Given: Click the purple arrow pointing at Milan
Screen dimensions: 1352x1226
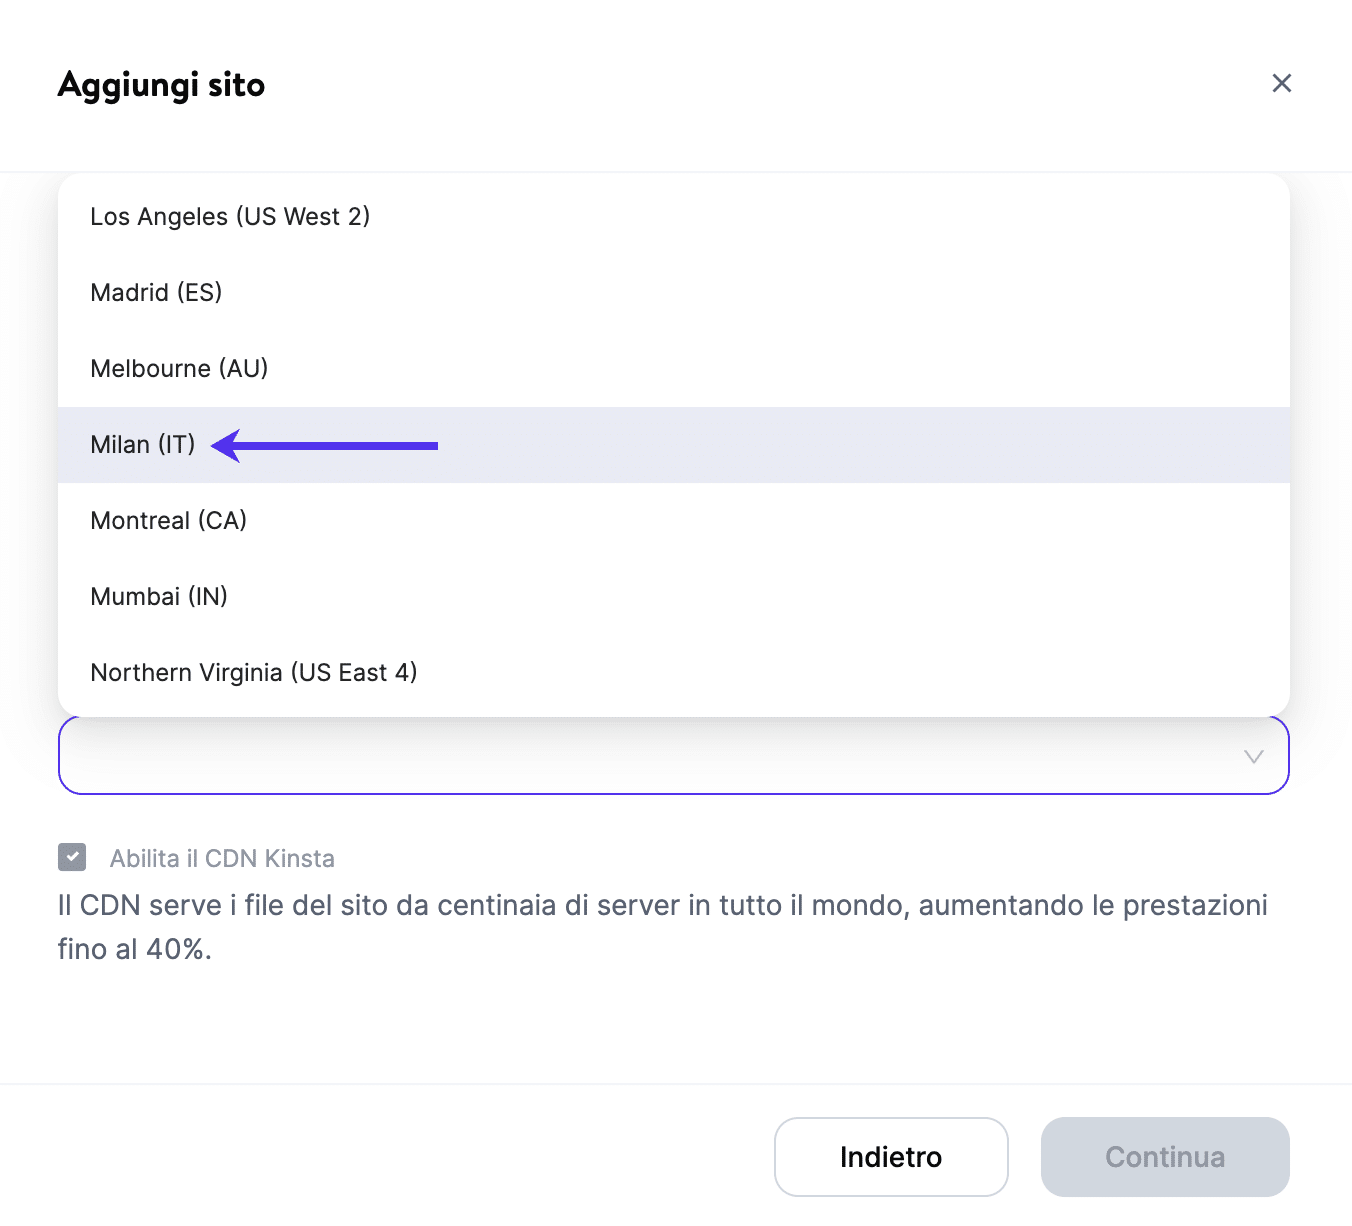Looking at the screenshot, I should click(x=326, y=446).
